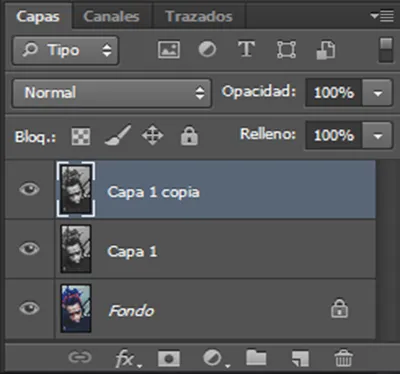This screenshot has height=374, width=400.
Task: Hide the Capa 1 layer
Action: (x=29, y=249)
